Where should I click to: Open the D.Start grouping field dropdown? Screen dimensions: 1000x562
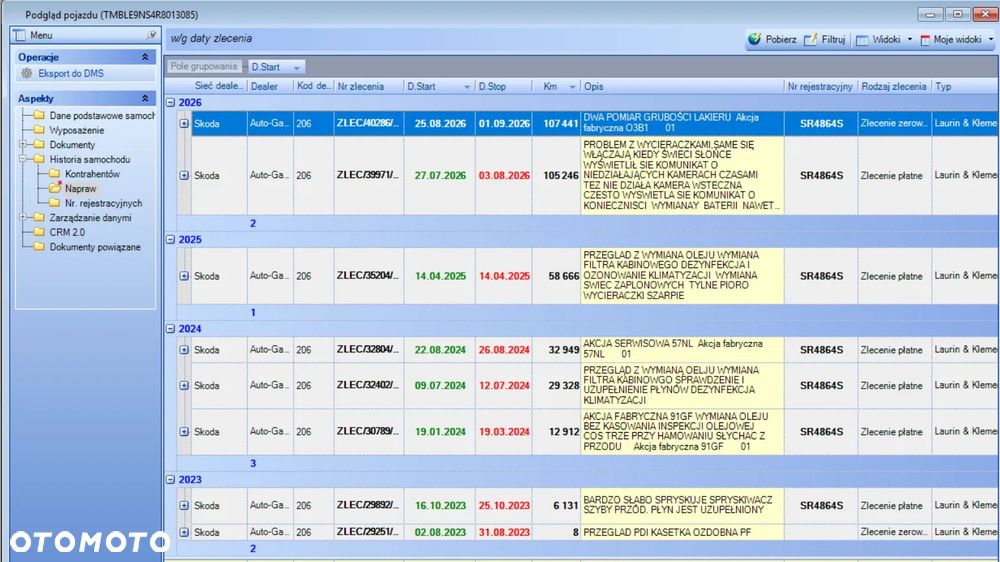click(x=297, y=68)
